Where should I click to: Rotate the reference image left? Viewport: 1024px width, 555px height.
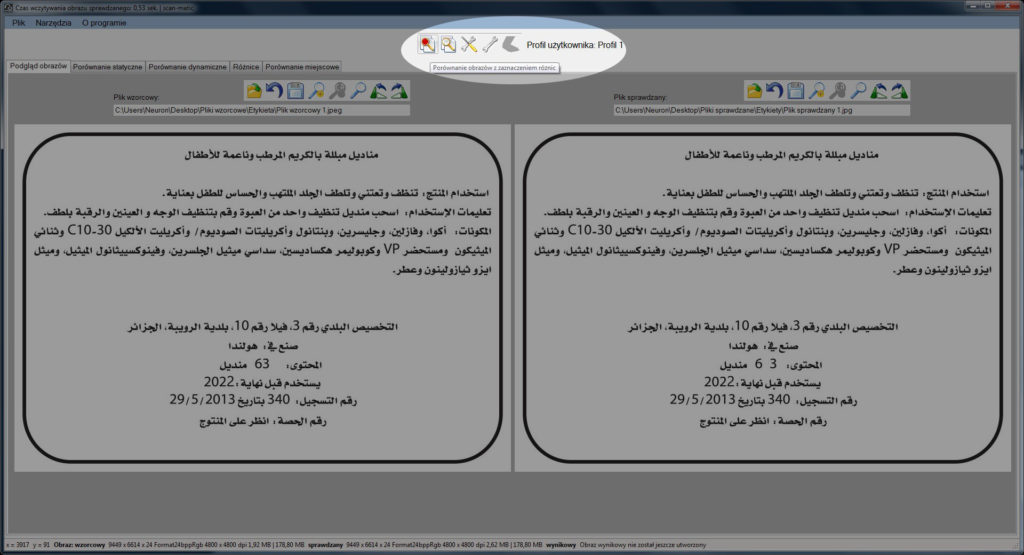click(379, 91)
